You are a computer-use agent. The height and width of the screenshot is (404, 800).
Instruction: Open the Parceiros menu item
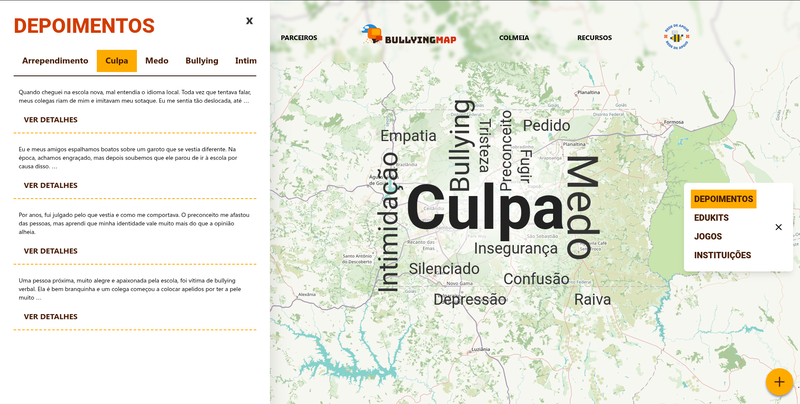point(299,38)
